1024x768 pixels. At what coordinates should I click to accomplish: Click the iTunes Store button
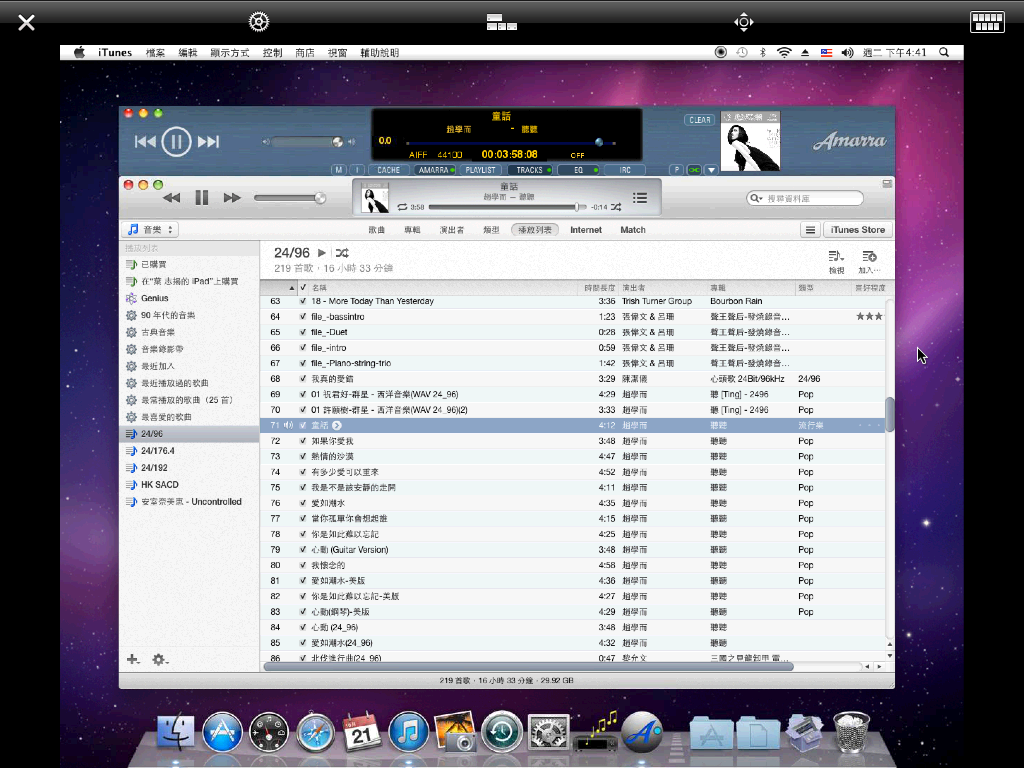pyautogui.click(x=857, y=230)
